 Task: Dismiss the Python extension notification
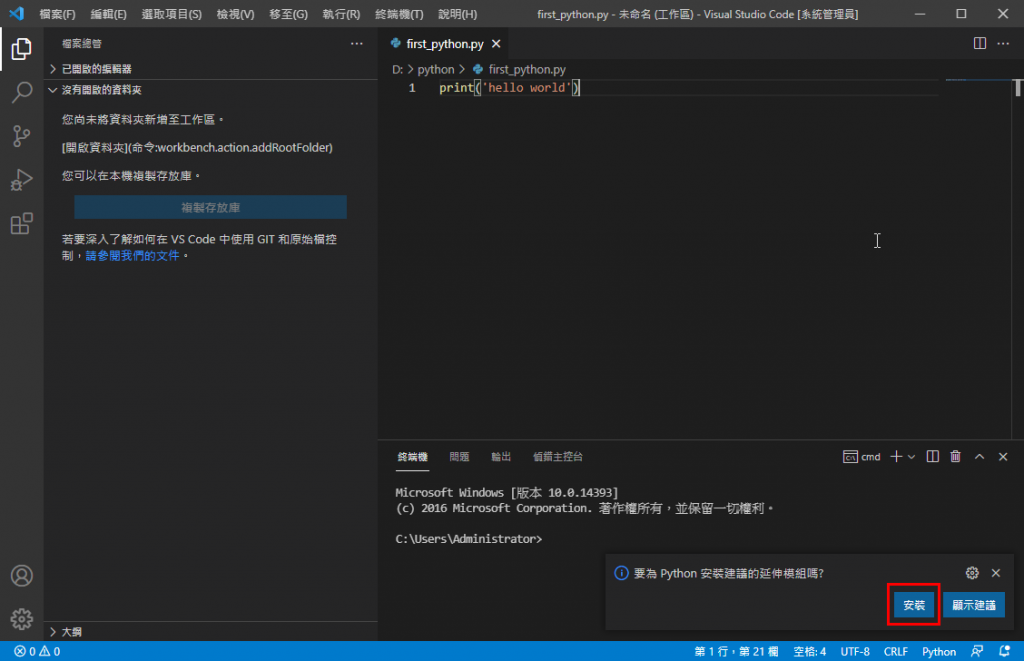click(996, 573)
